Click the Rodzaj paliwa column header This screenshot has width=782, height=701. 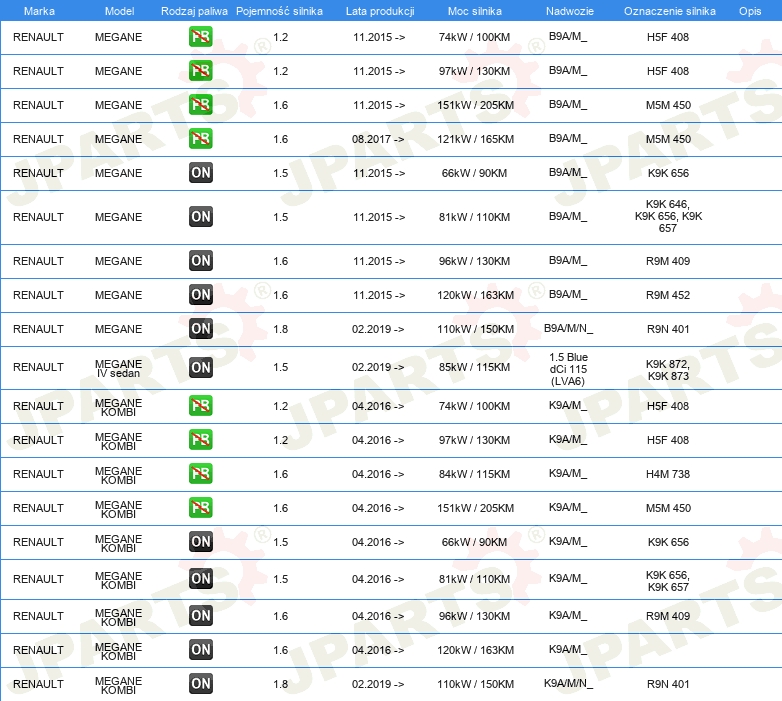194,11
